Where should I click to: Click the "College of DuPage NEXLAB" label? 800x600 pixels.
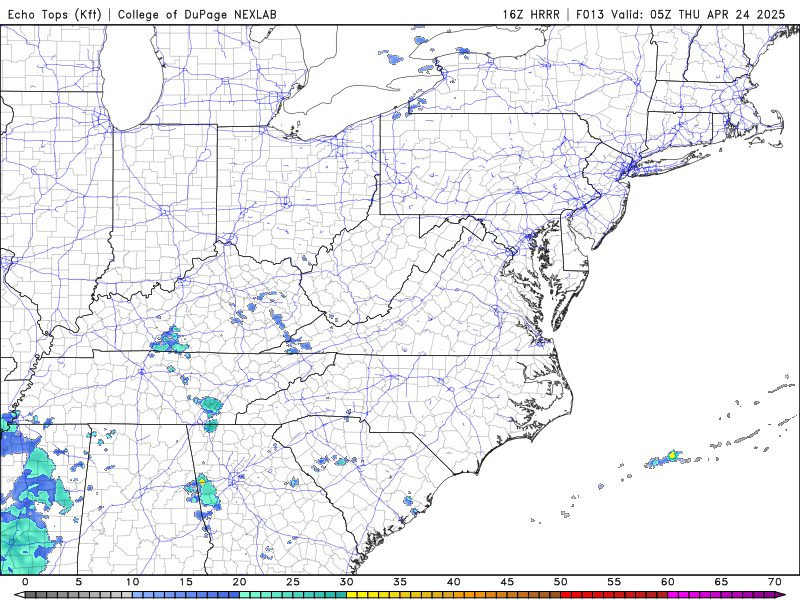tap(197, 14)
